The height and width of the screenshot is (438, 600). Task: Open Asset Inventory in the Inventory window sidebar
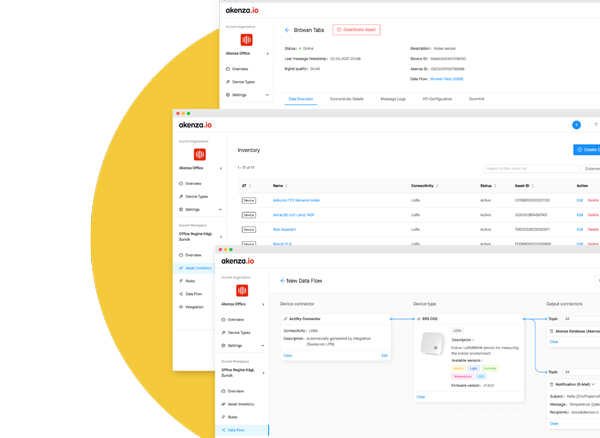click(195, 268)
